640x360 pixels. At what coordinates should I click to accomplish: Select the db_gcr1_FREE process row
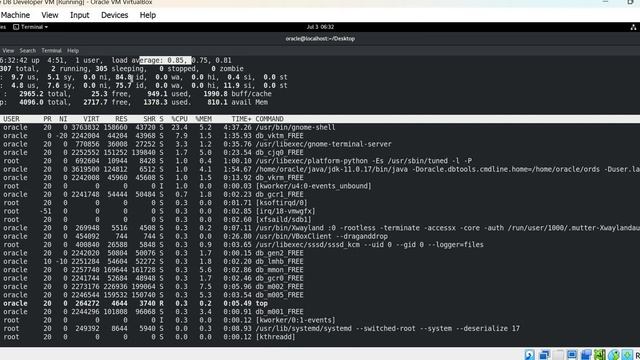pos(320,194)
